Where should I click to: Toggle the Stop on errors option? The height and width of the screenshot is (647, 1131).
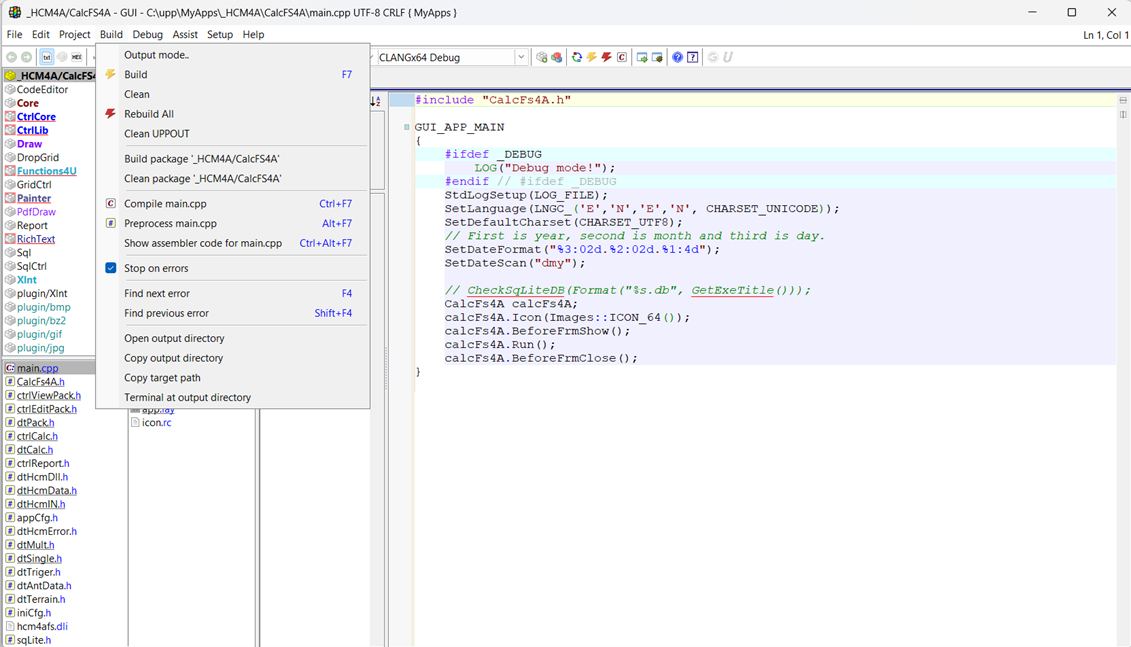coord(156,268)
